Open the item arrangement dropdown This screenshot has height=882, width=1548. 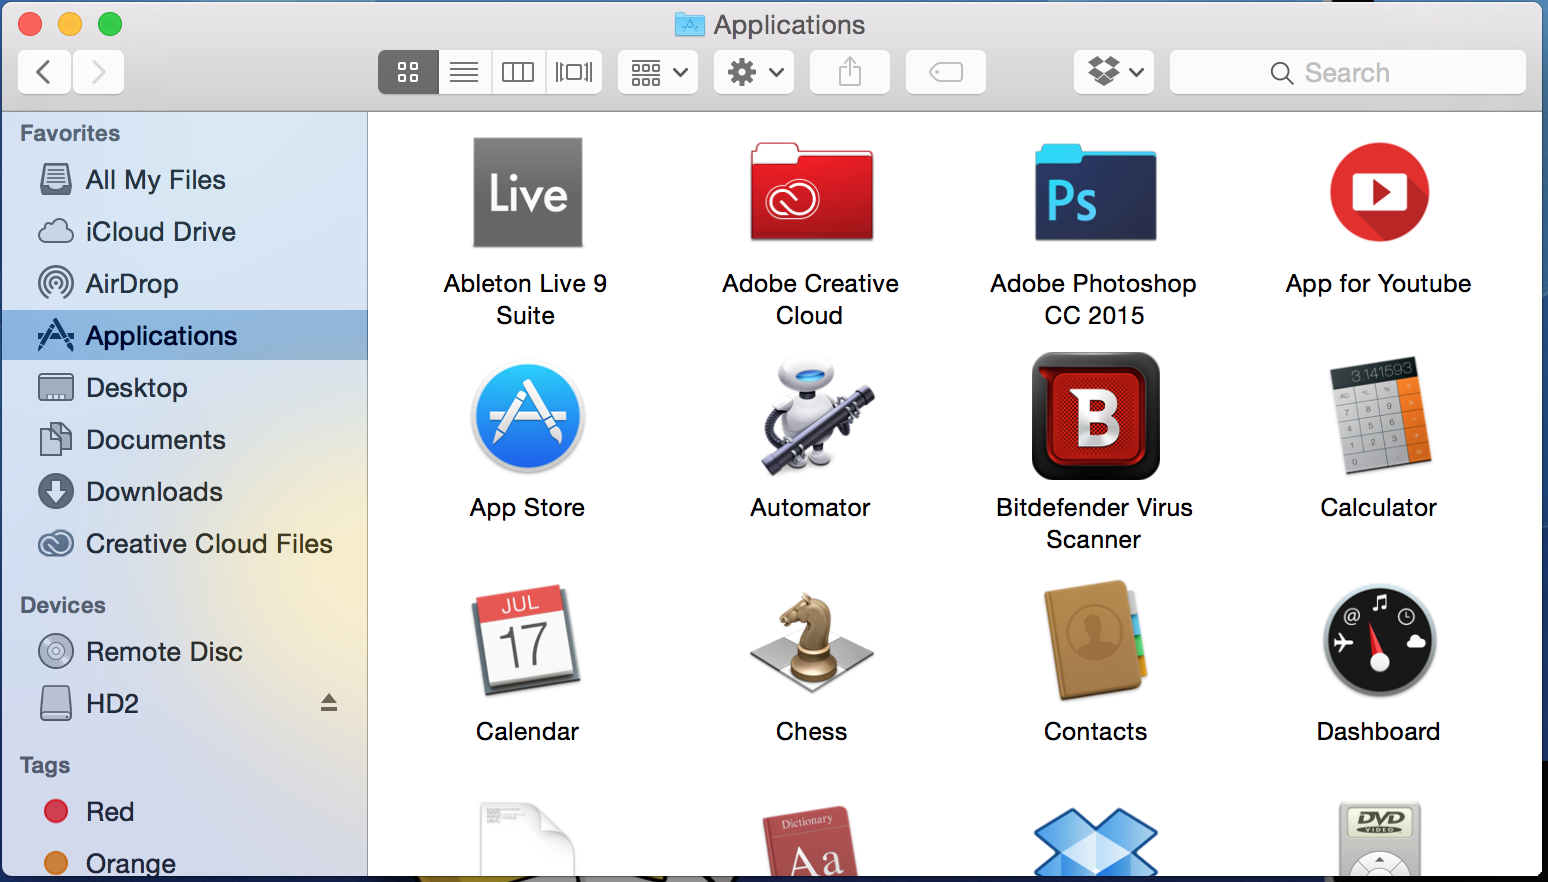tap(658, 72)
